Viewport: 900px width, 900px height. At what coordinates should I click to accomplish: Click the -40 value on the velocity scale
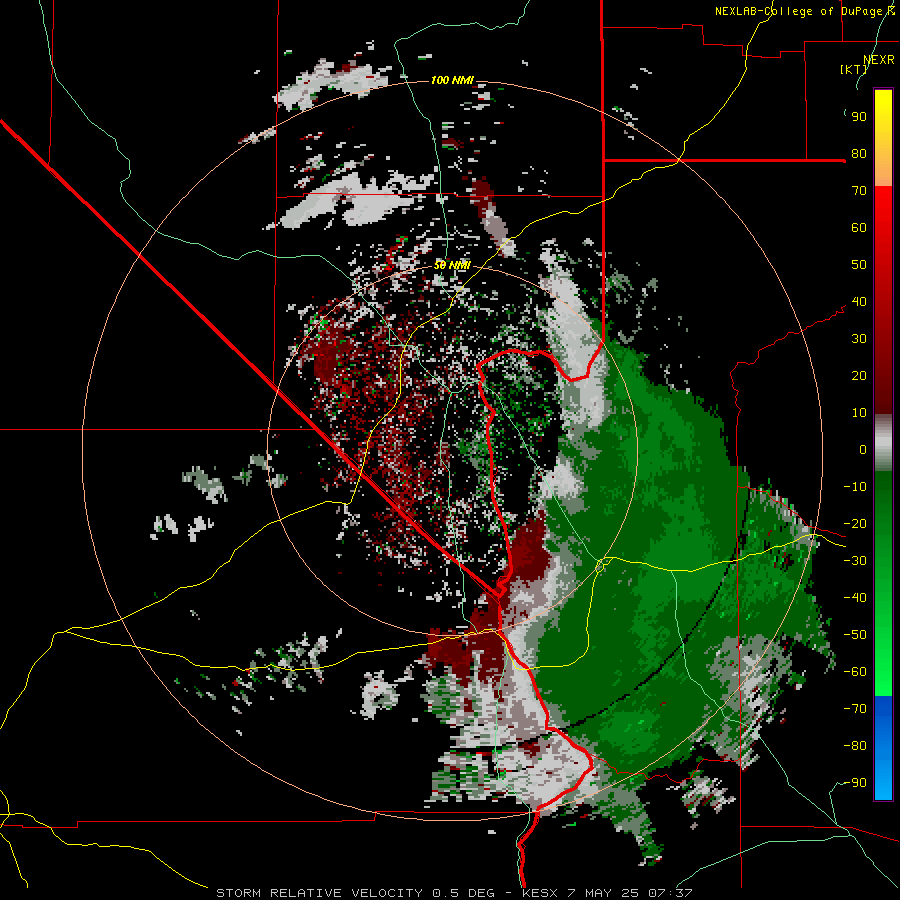tap(855, 598)
